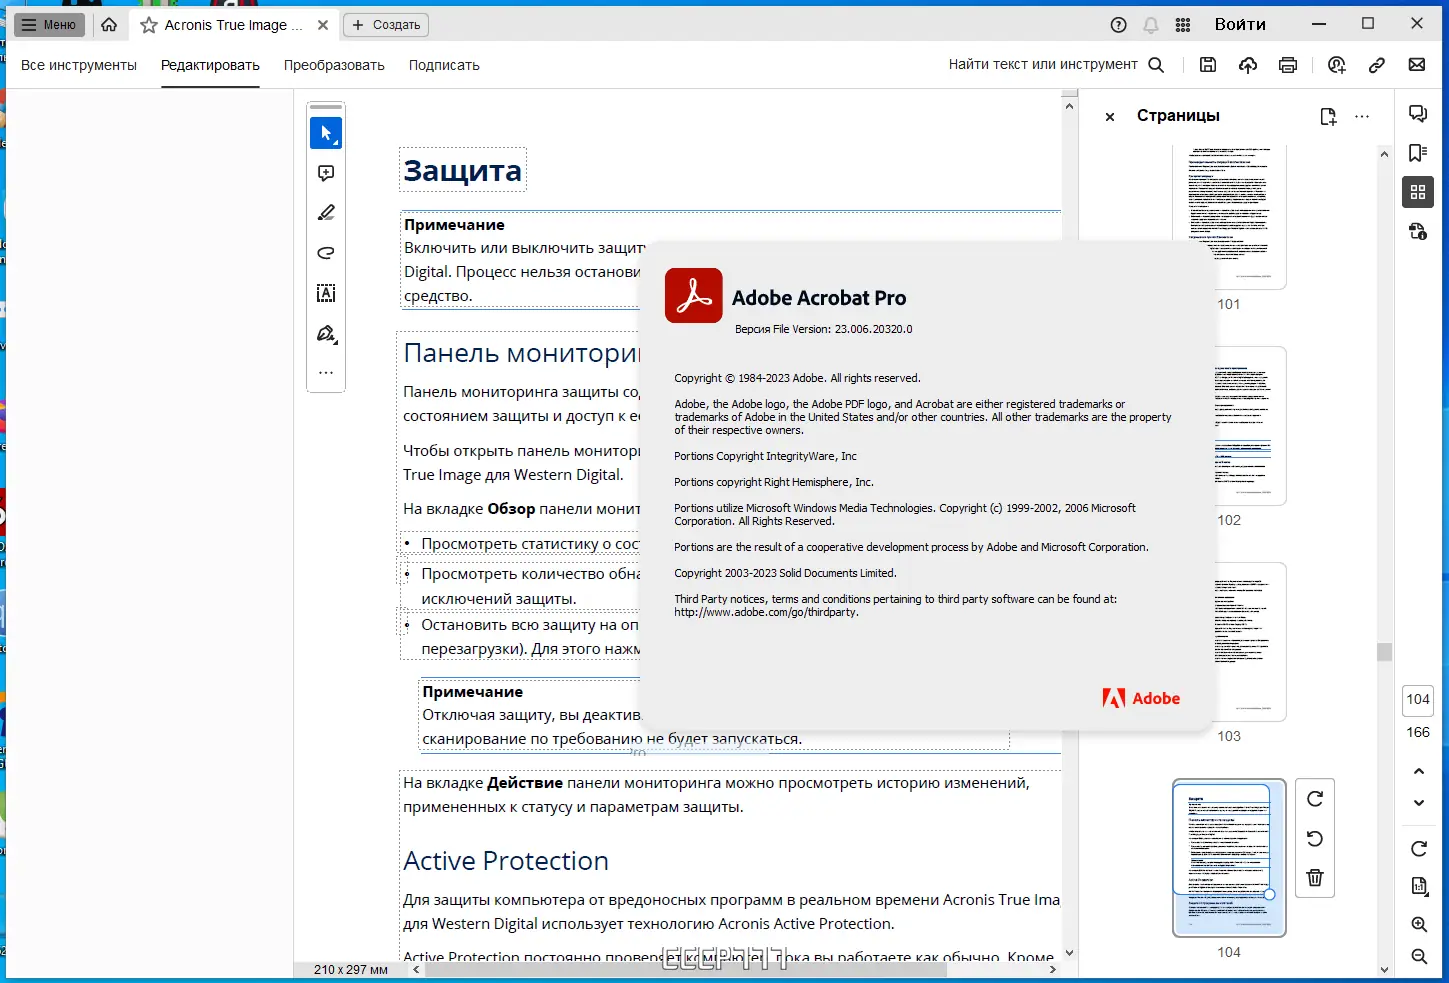Click the current page number field 104
This screenshot has height=983, width=1449.
pyautogui.click(x=1418, y=699)
